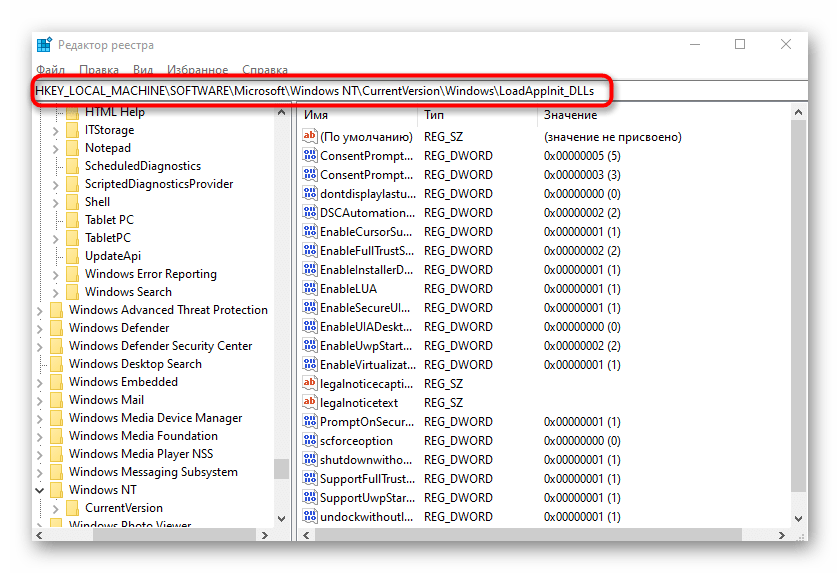Image resolution: width=840 pixels, height=573 pixels.
Task: Click the tree pane scroll down arrow
Action: 281,518
